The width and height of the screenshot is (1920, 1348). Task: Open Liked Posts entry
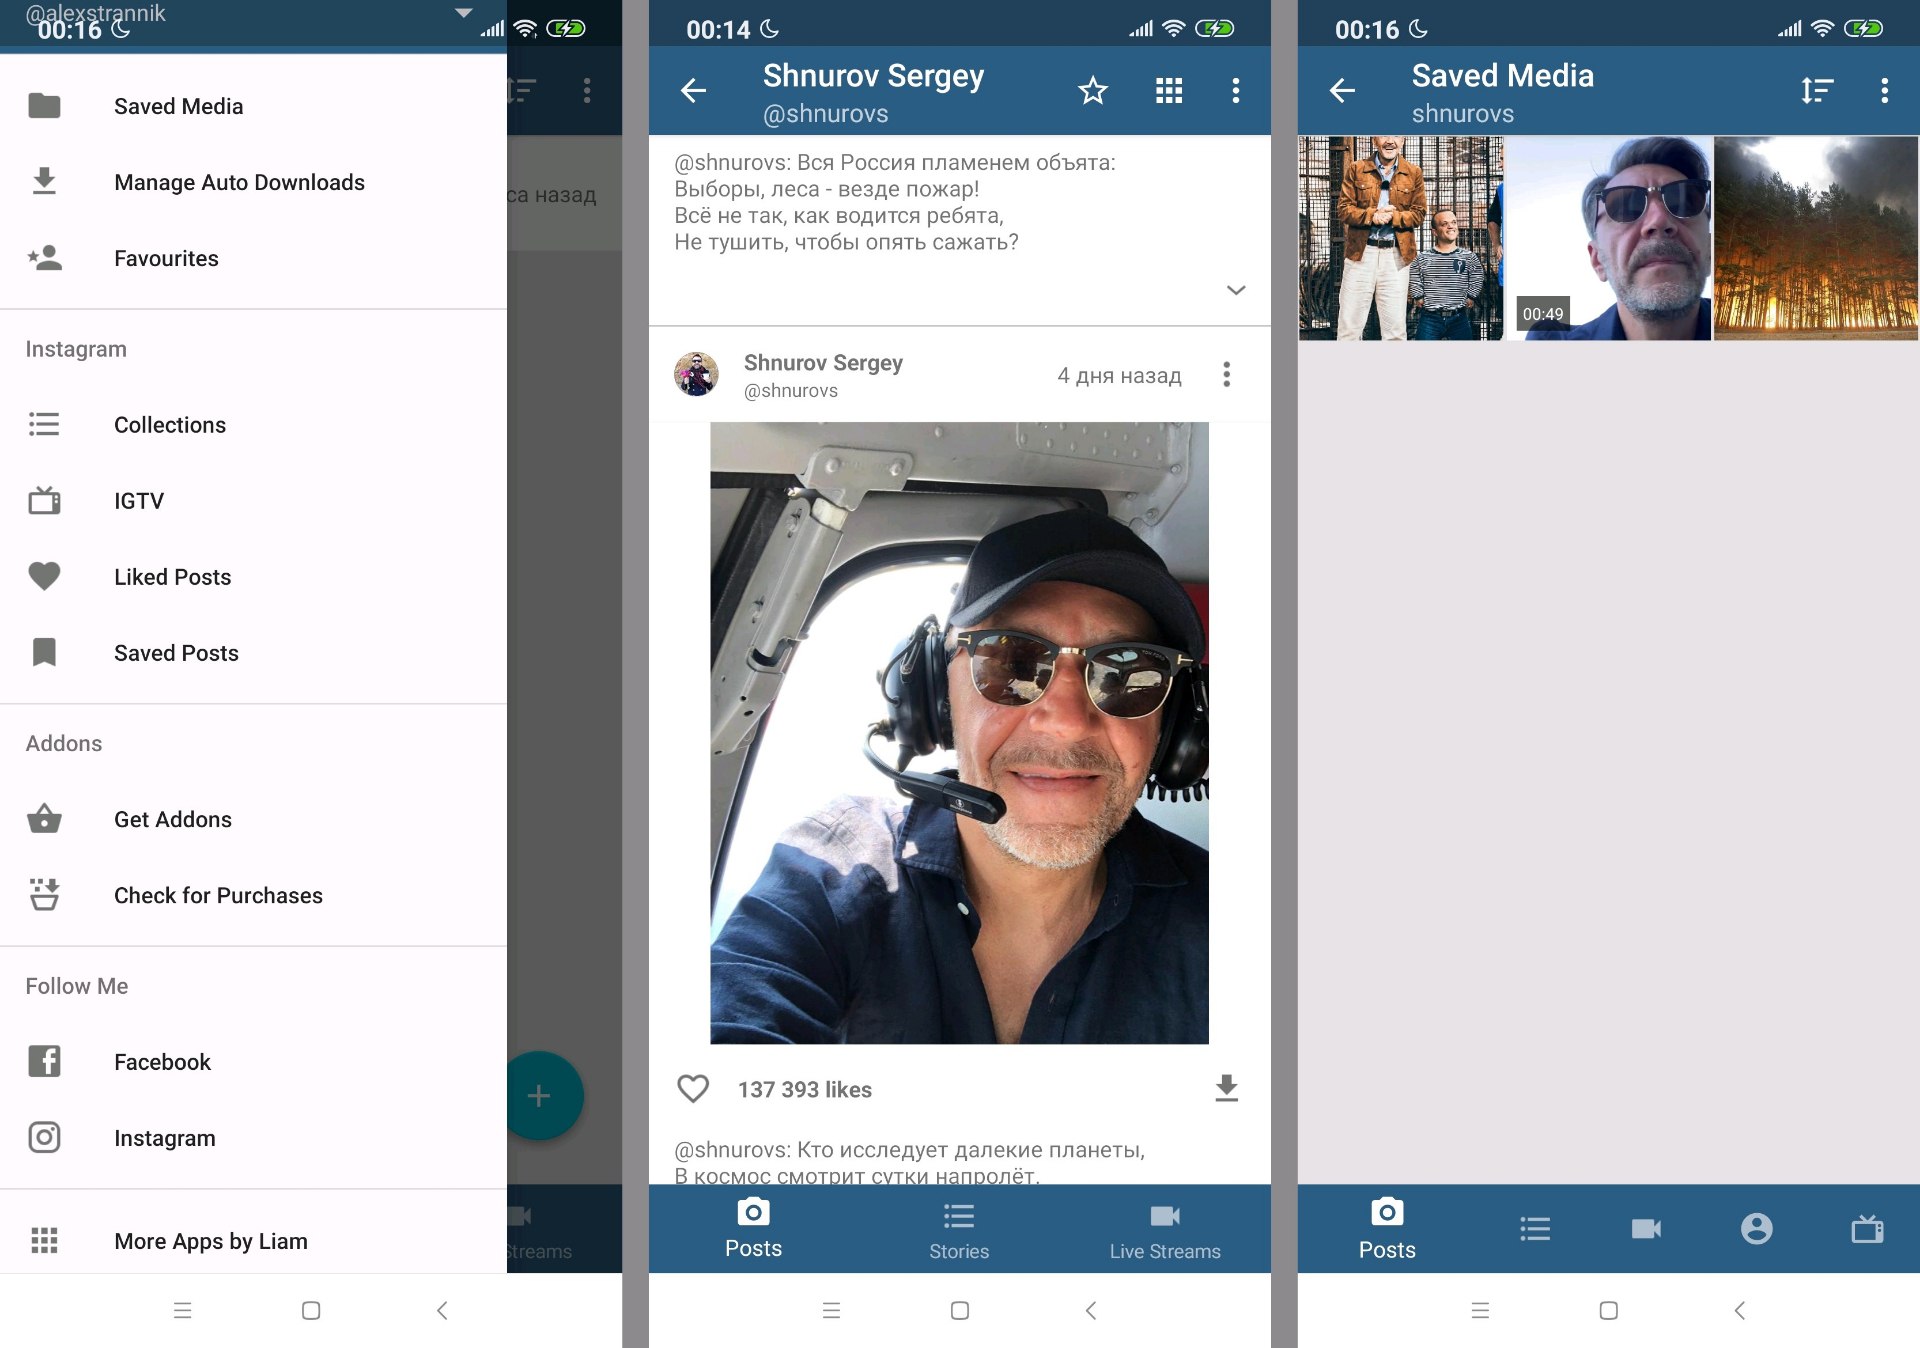click(x=253, y=577)
